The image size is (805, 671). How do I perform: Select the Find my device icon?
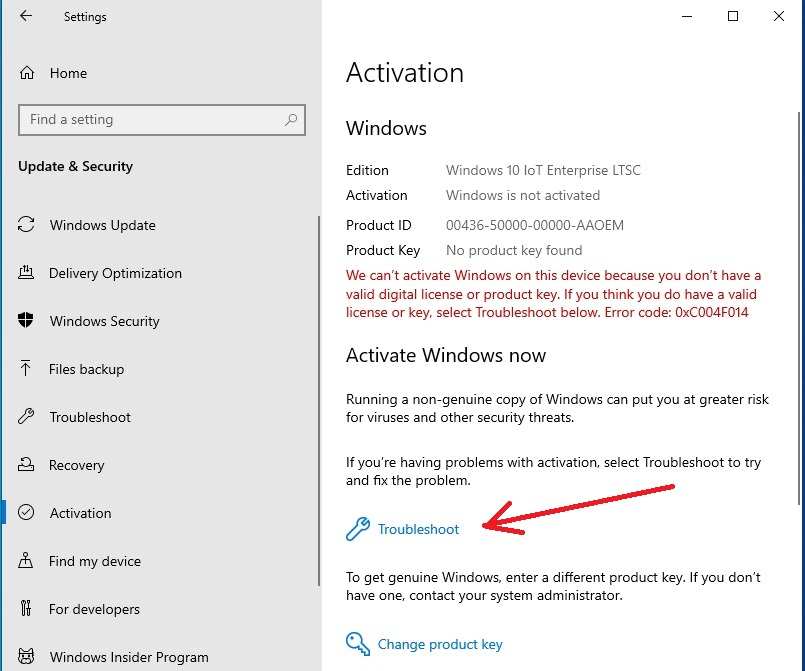coord(26,560)
